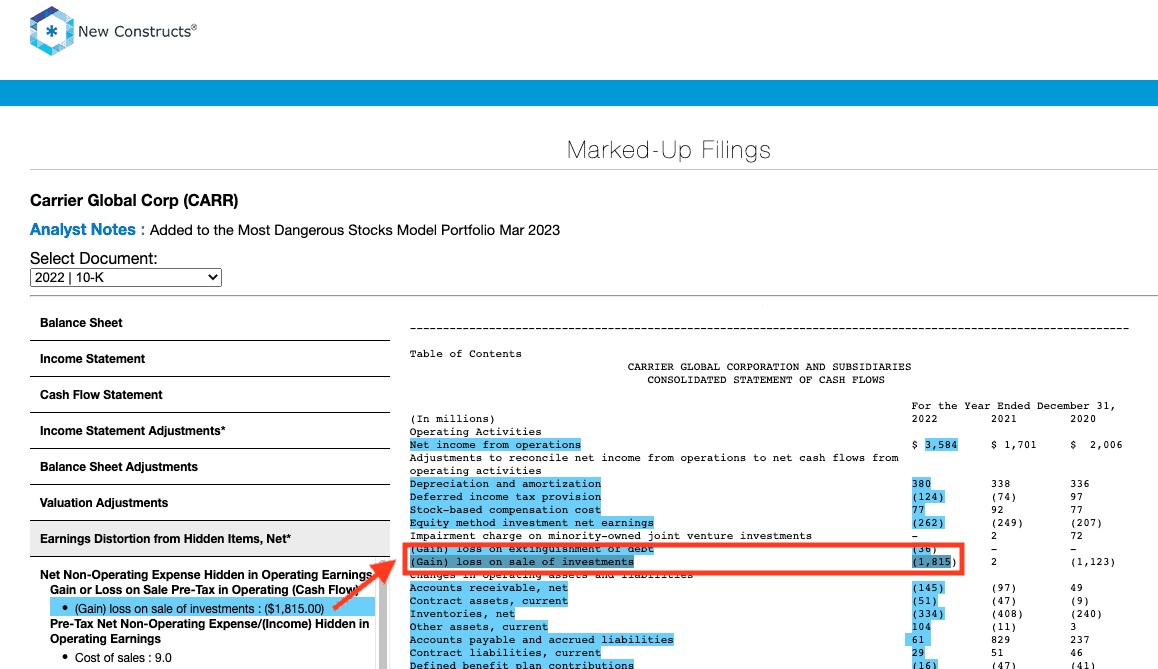Viewport: 1158px width, 669px height.
Task: Open the Select Document dropdown
Action: (x=126, y=278)
